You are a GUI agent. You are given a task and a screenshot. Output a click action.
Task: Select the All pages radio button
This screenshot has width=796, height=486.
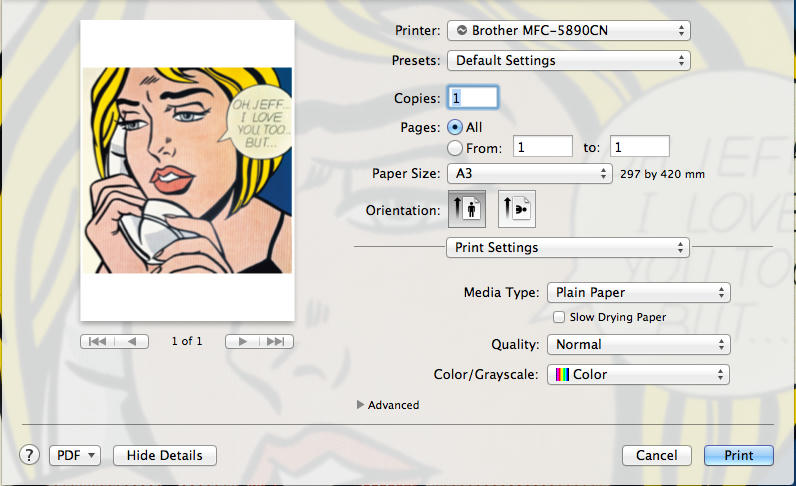click(455, 127)
